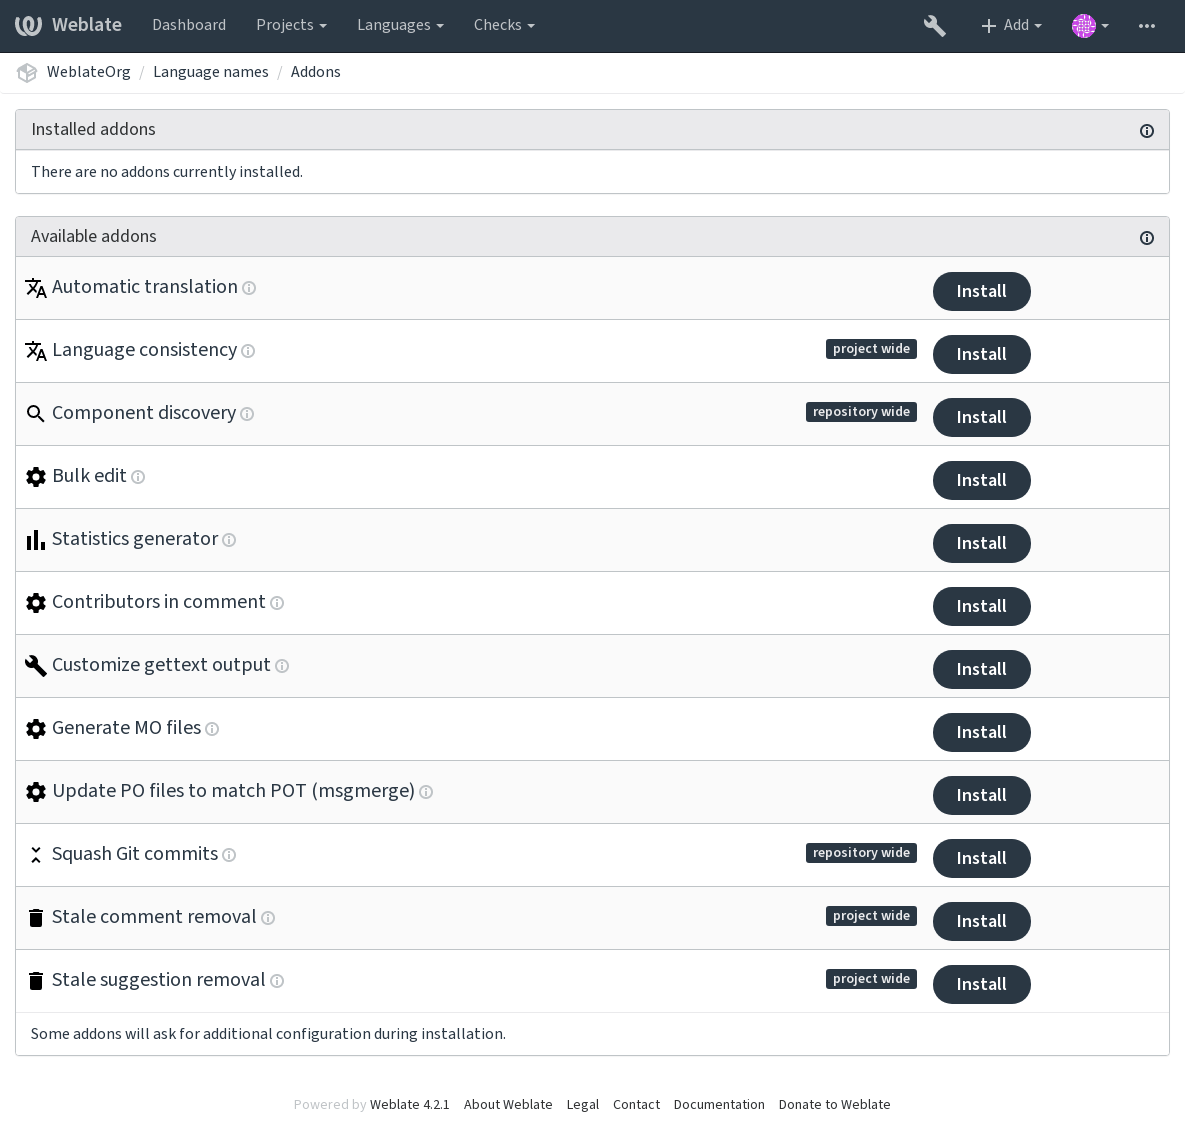Viewport: 1185px width, 1138px height.
Task: Install the Update PO files (msgmerge) addon
Action: point(981,796)
